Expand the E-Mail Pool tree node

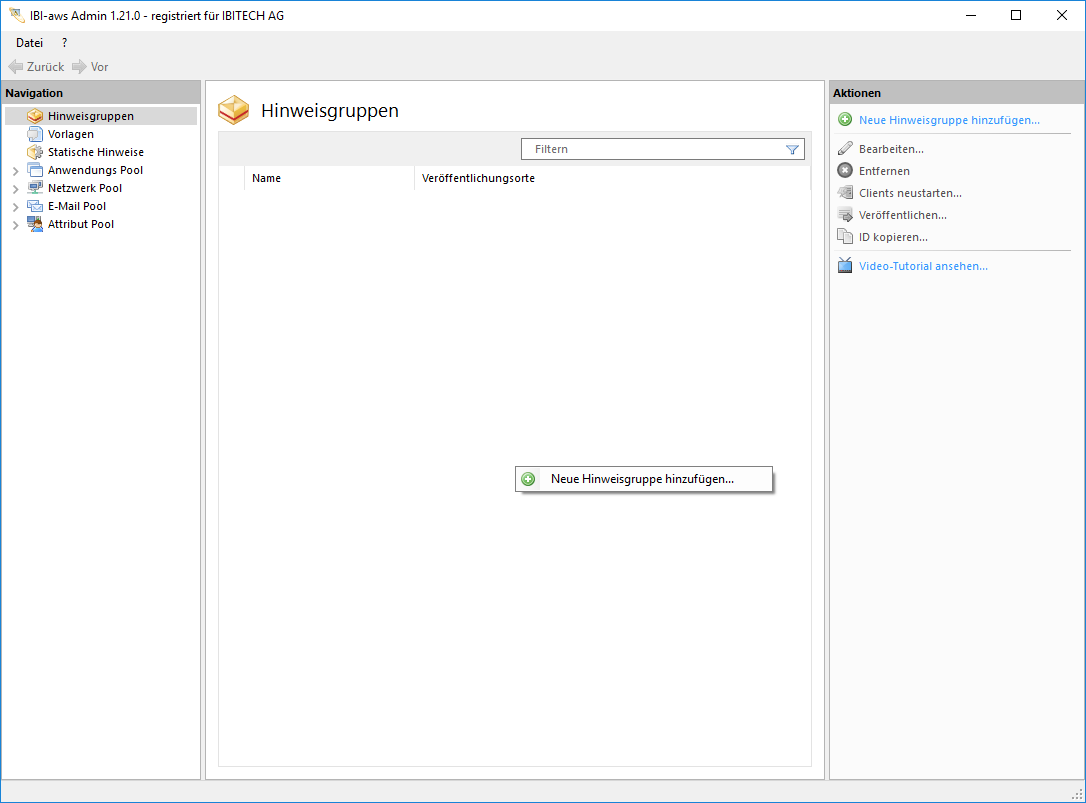point(16,207)
